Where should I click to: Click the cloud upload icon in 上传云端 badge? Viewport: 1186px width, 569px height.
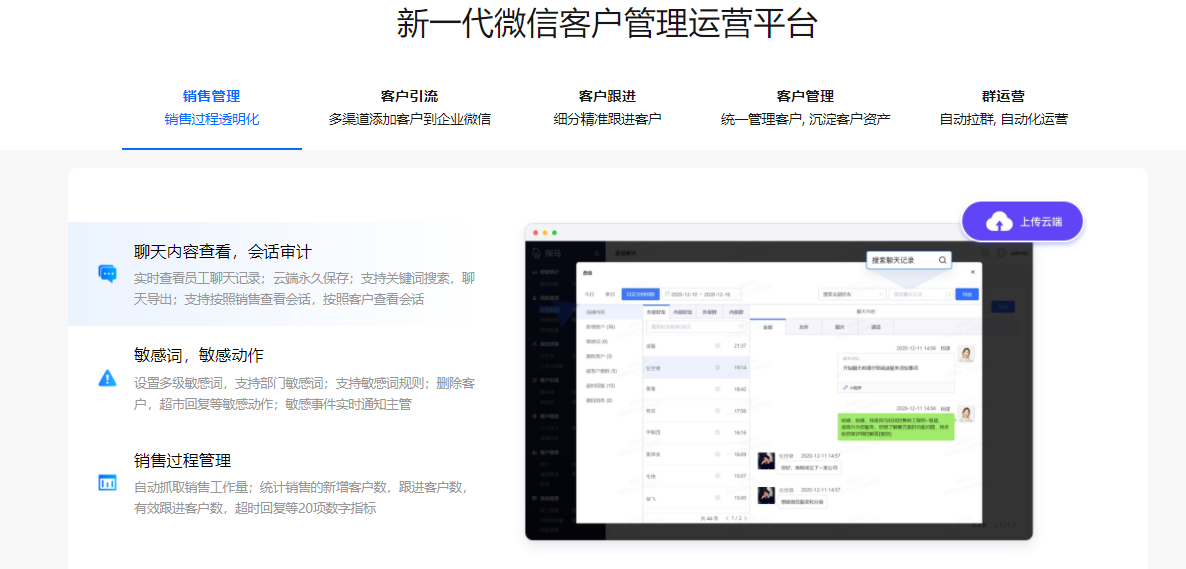pos(999,222)
